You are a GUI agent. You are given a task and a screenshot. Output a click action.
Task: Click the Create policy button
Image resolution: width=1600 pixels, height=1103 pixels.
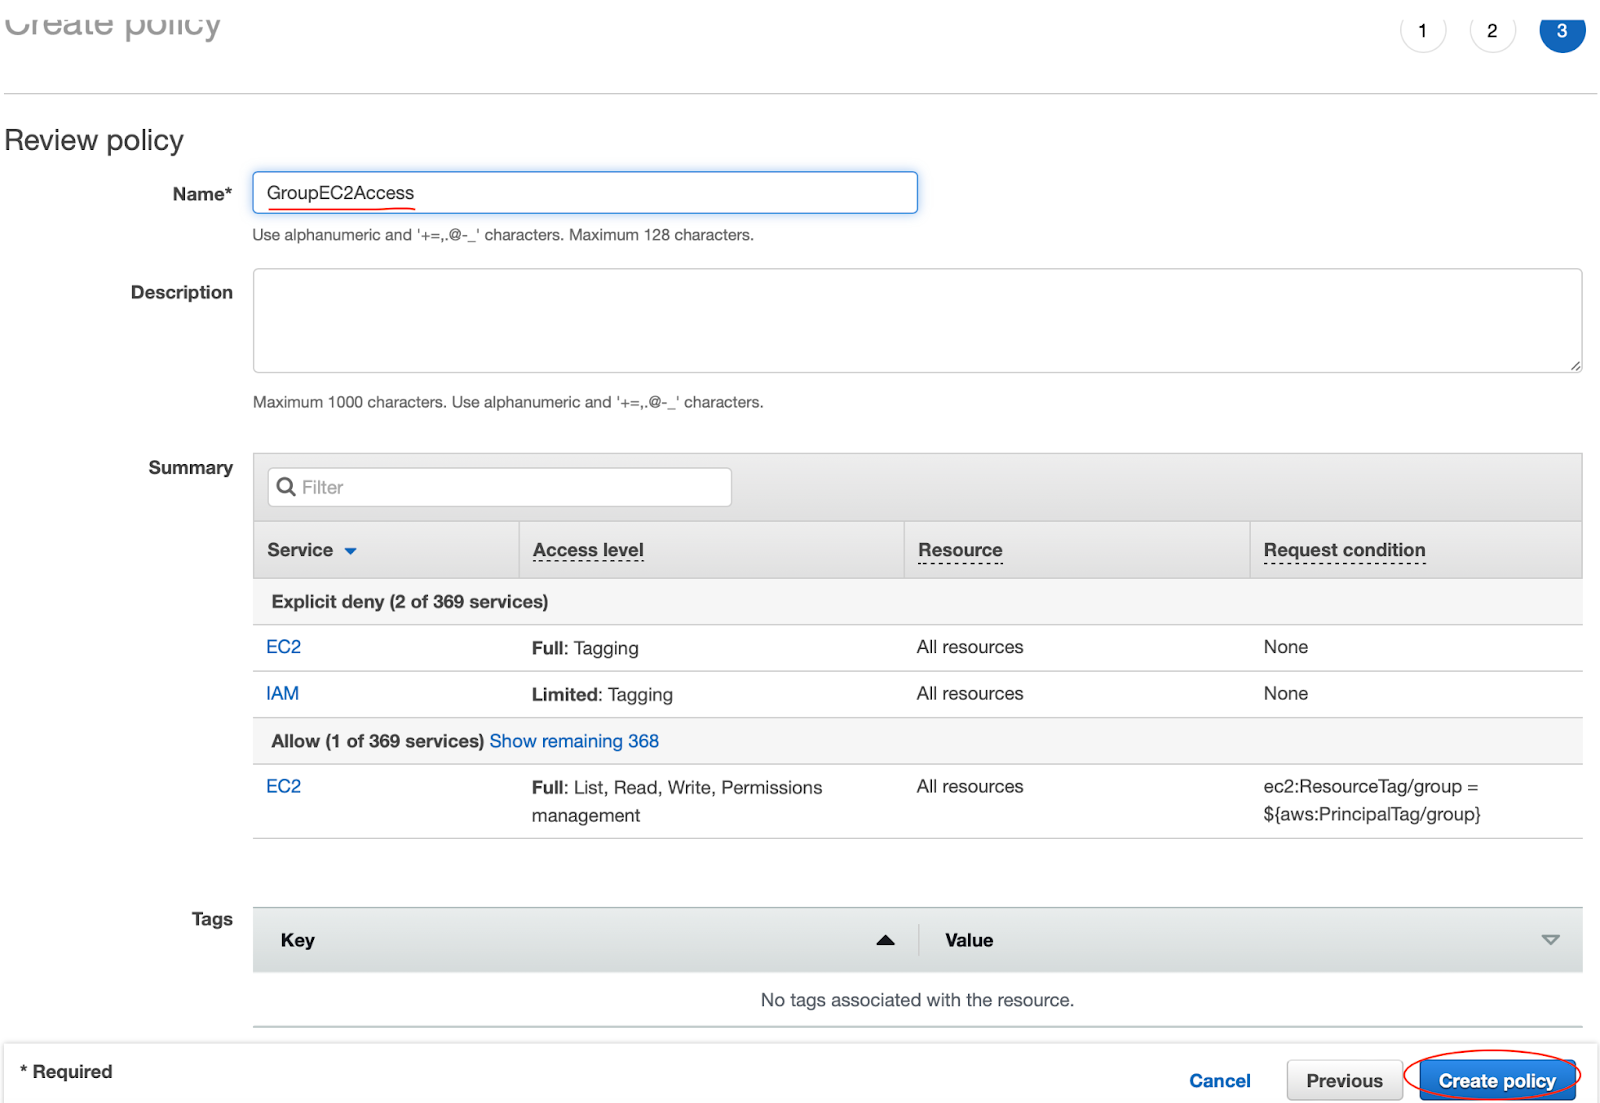click(x=1496, y=1080)
